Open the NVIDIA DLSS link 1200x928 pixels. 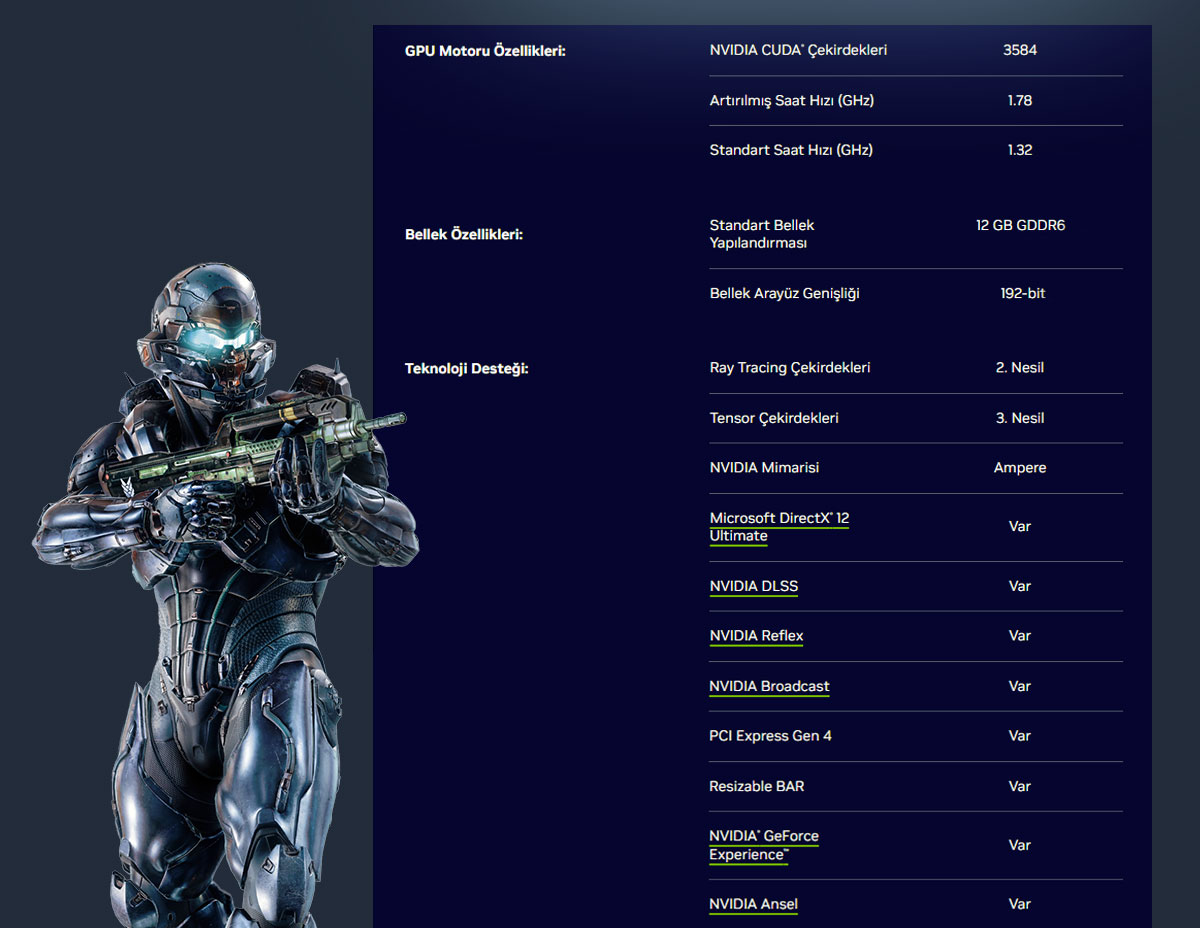[x=754, y=586]
